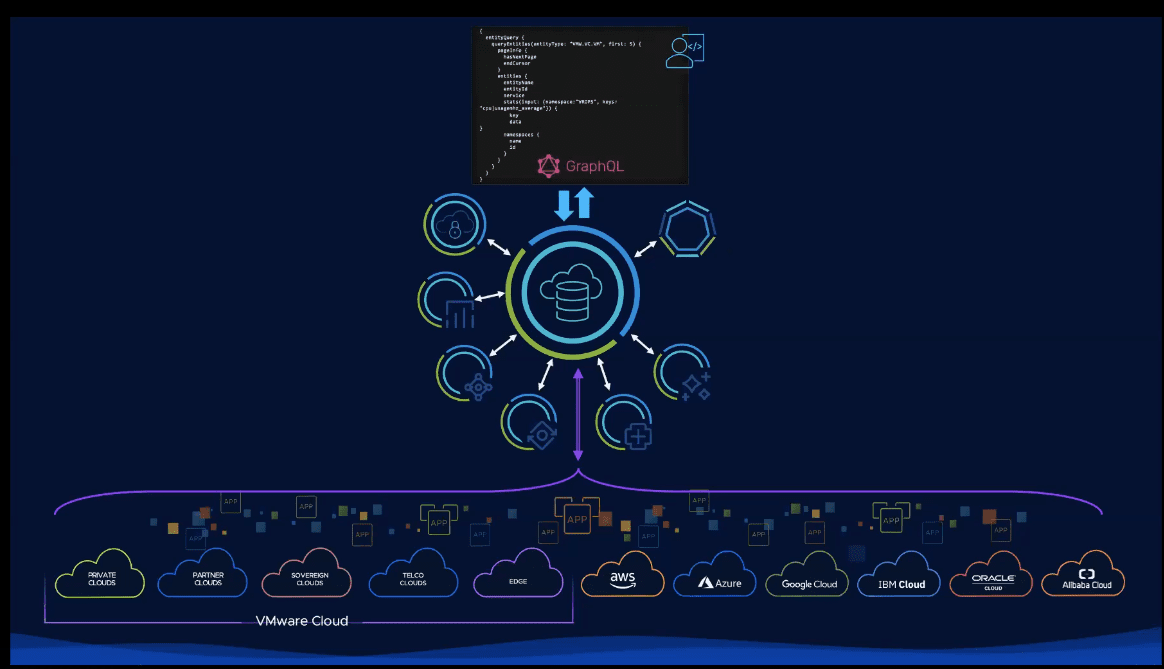The image size is (1164, 669).
Task: Click the sparkles stars icon
Action: point(683,372)
